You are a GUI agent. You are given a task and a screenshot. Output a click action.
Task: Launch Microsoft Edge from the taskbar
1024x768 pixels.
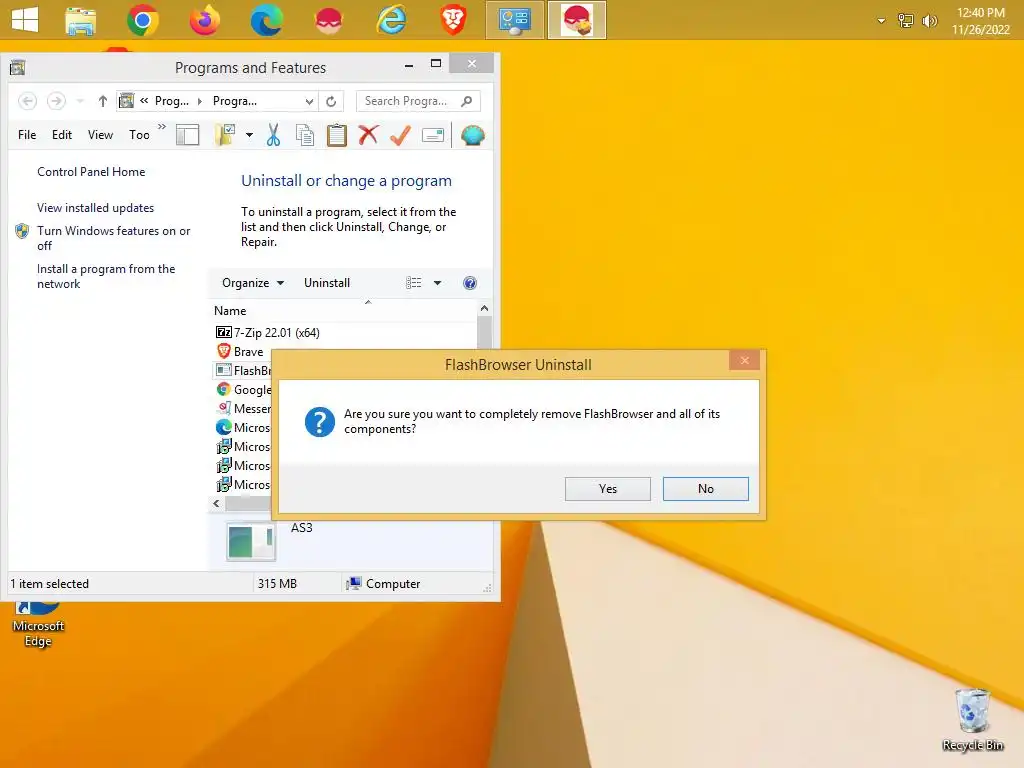tap(266, 20)
